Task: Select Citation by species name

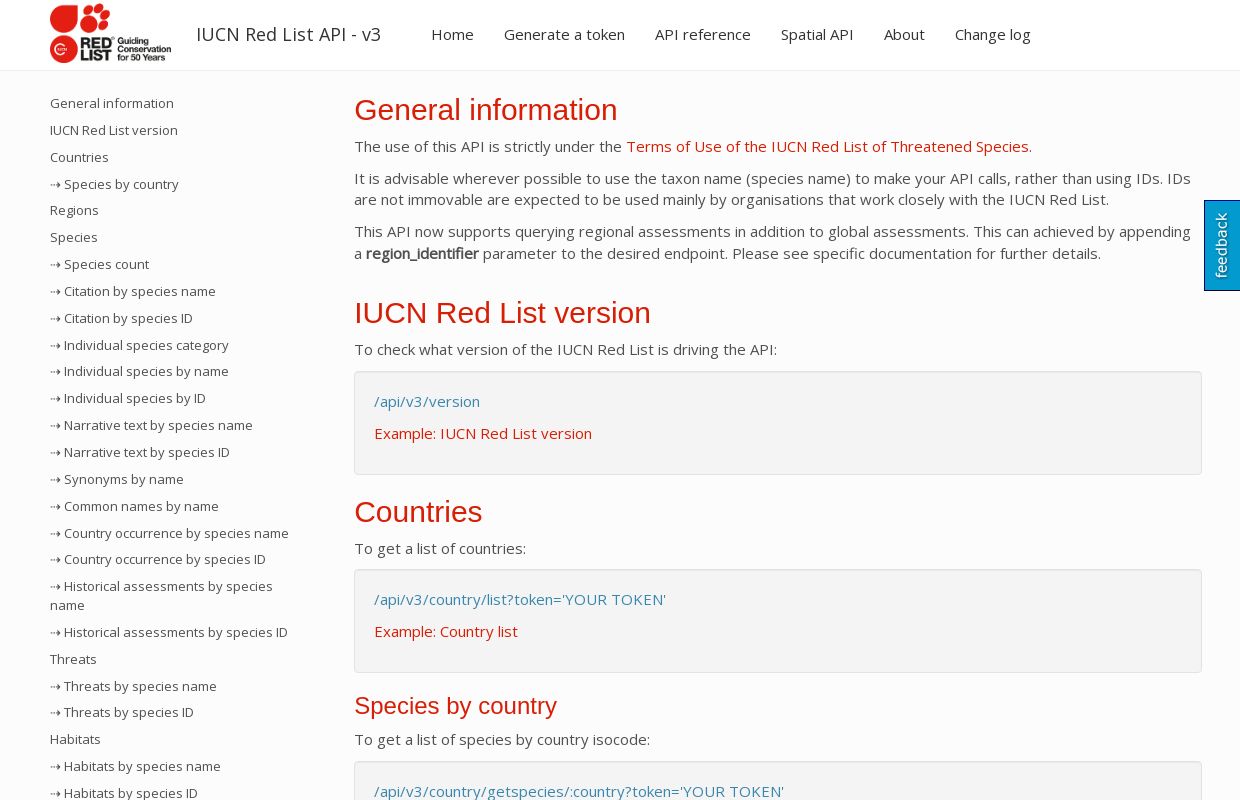Action: point(133,291)
